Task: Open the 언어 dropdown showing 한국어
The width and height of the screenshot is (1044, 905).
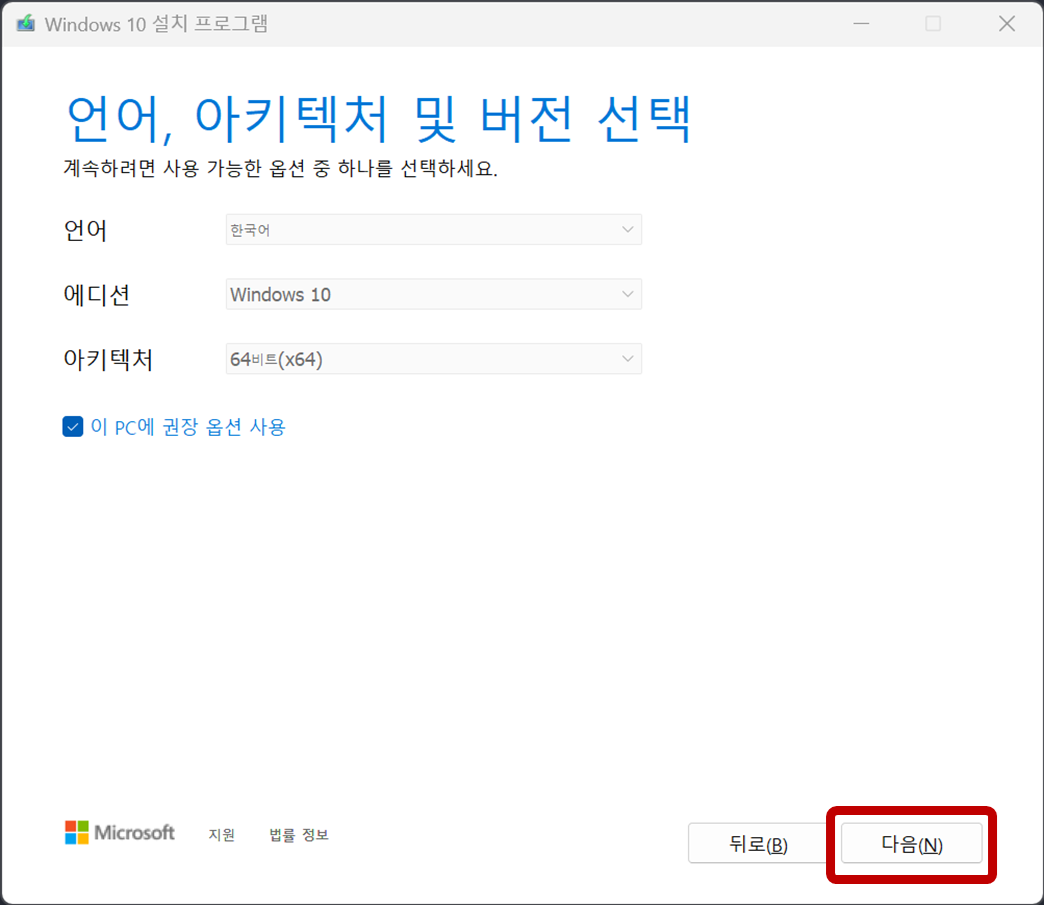Action: point(433,230)
